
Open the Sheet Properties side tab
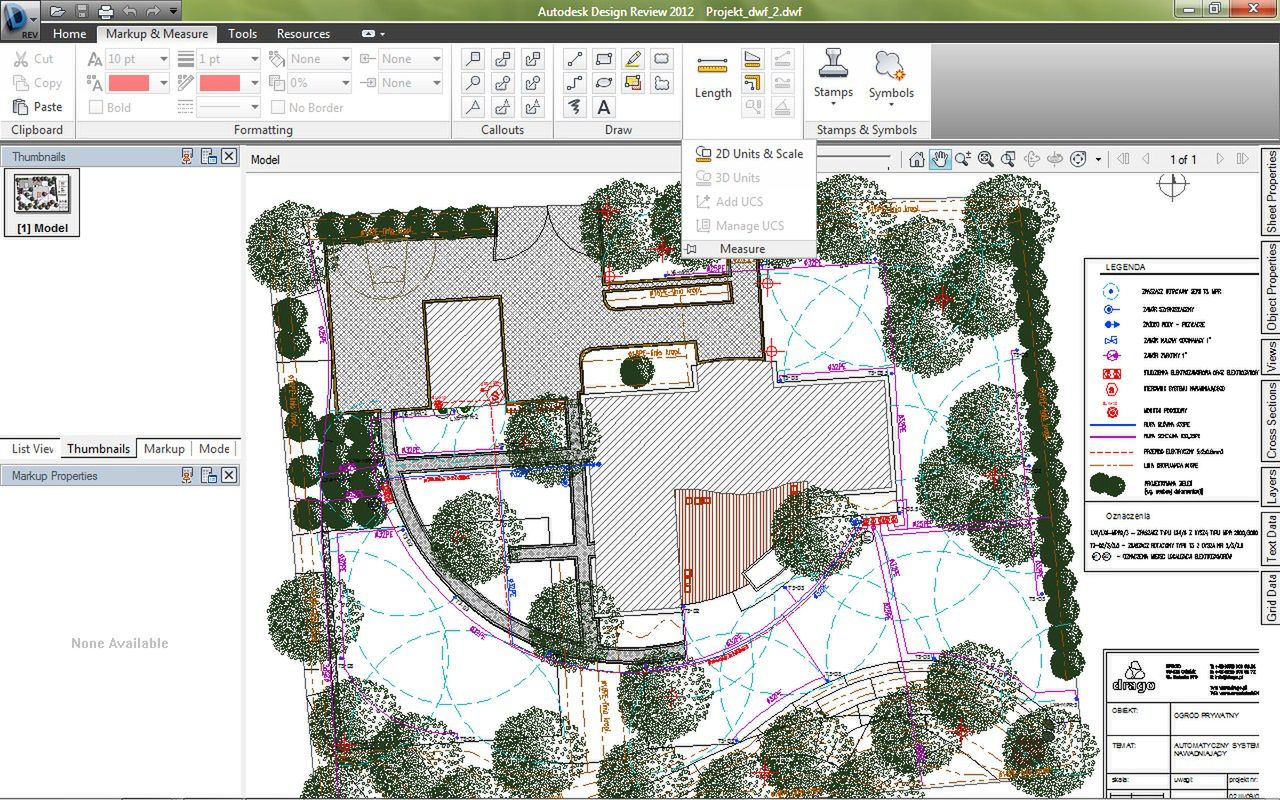(x=1271, y=192)
